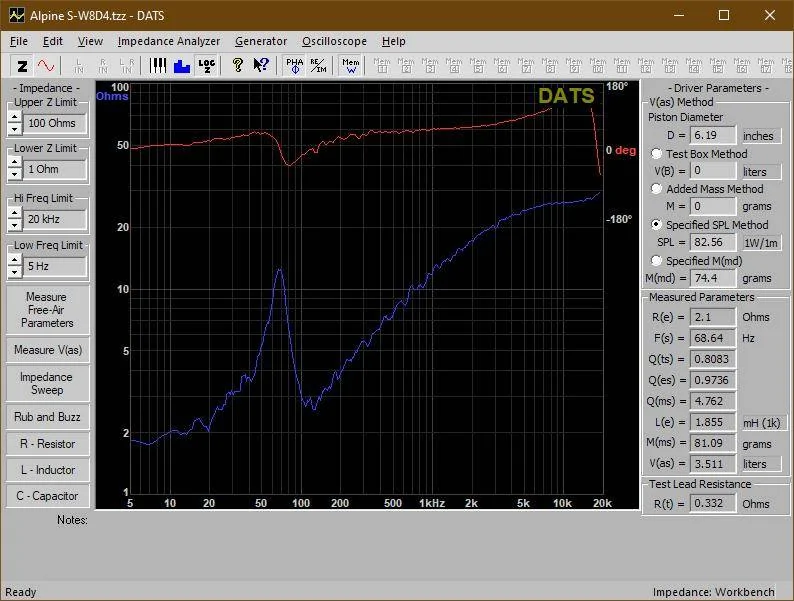
Task: Open the piano keyboard toolbar icon
Action: click(x=157, y=66)
